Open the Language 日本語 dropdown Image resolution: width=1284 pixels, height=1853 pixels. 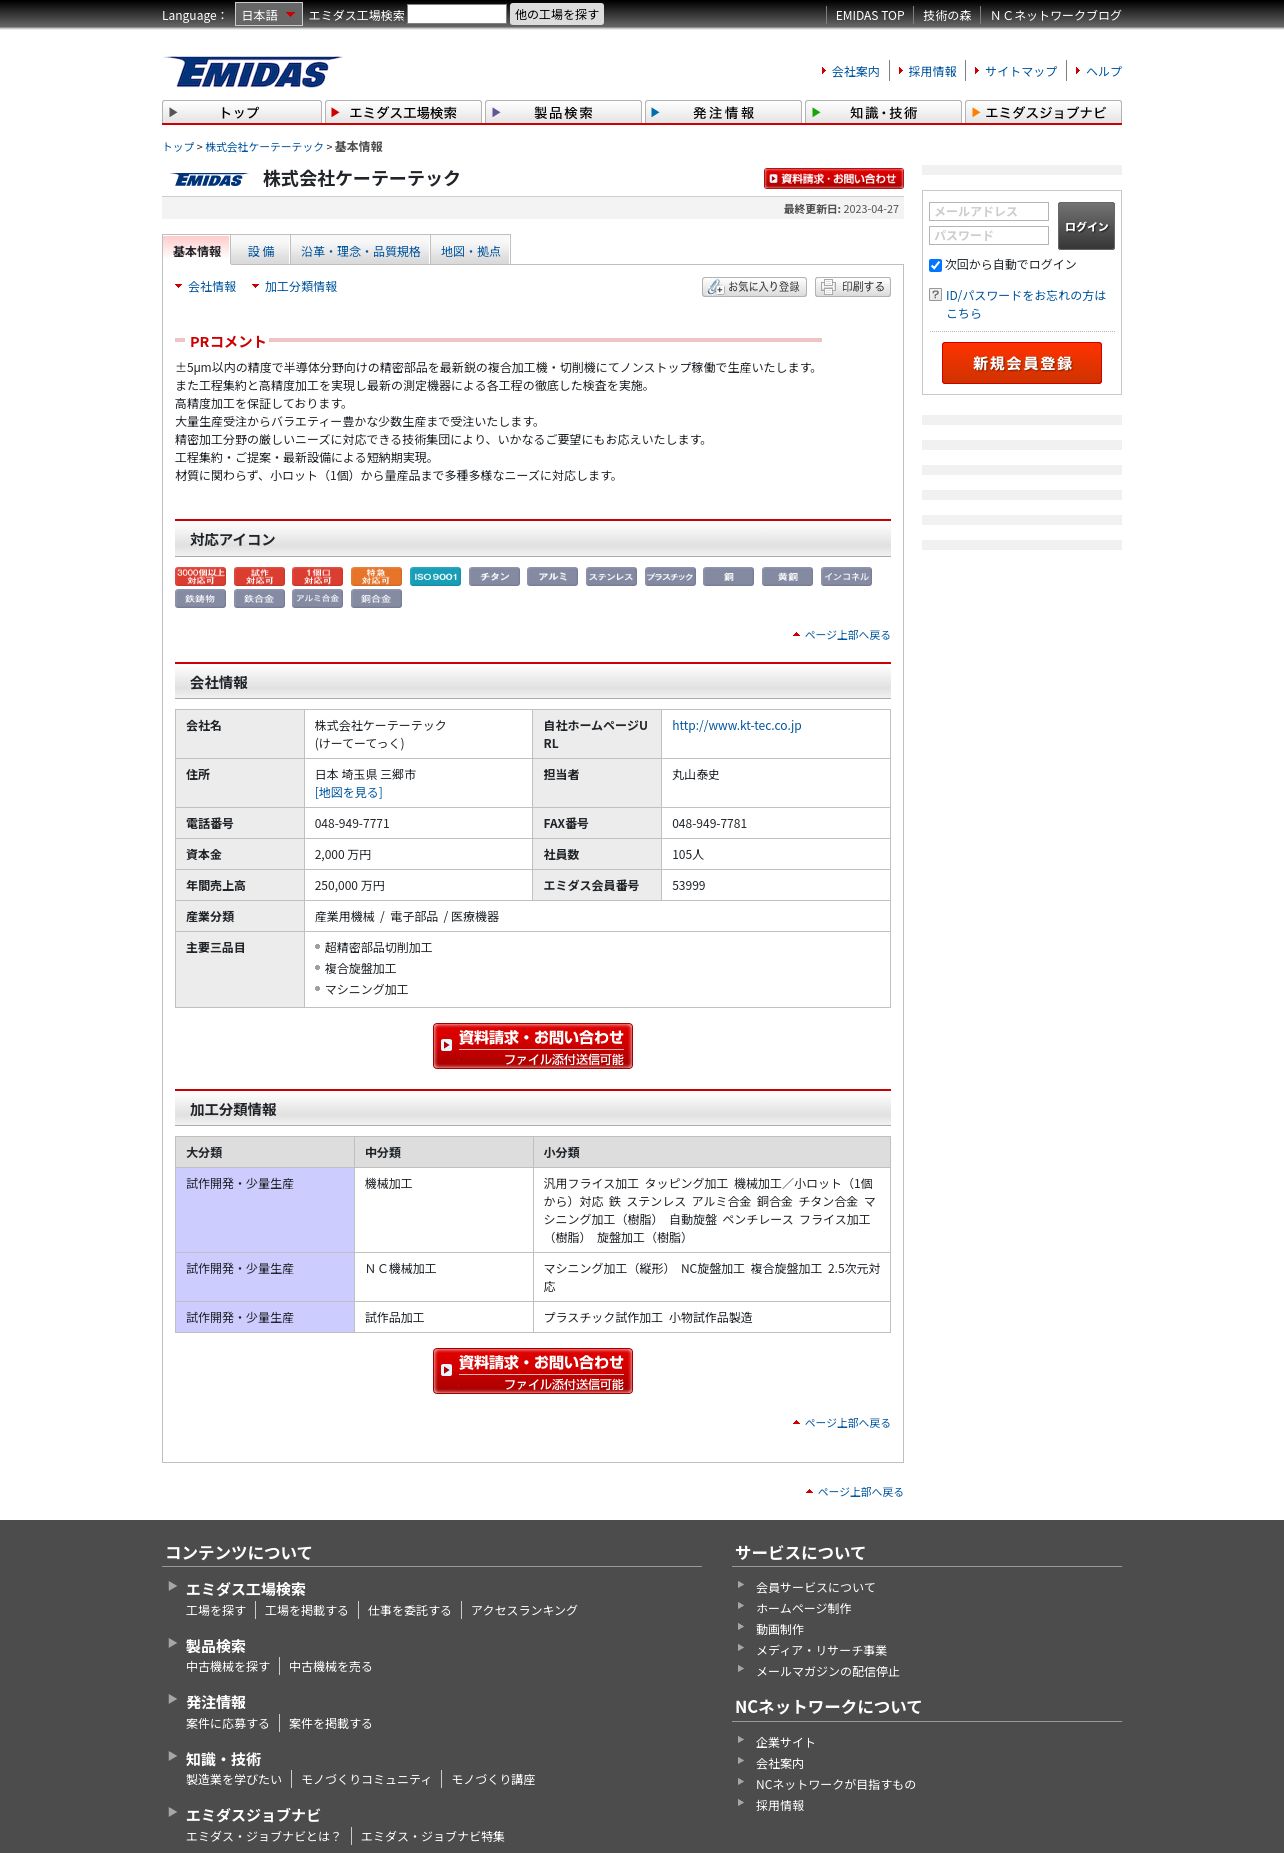[268, 15]
